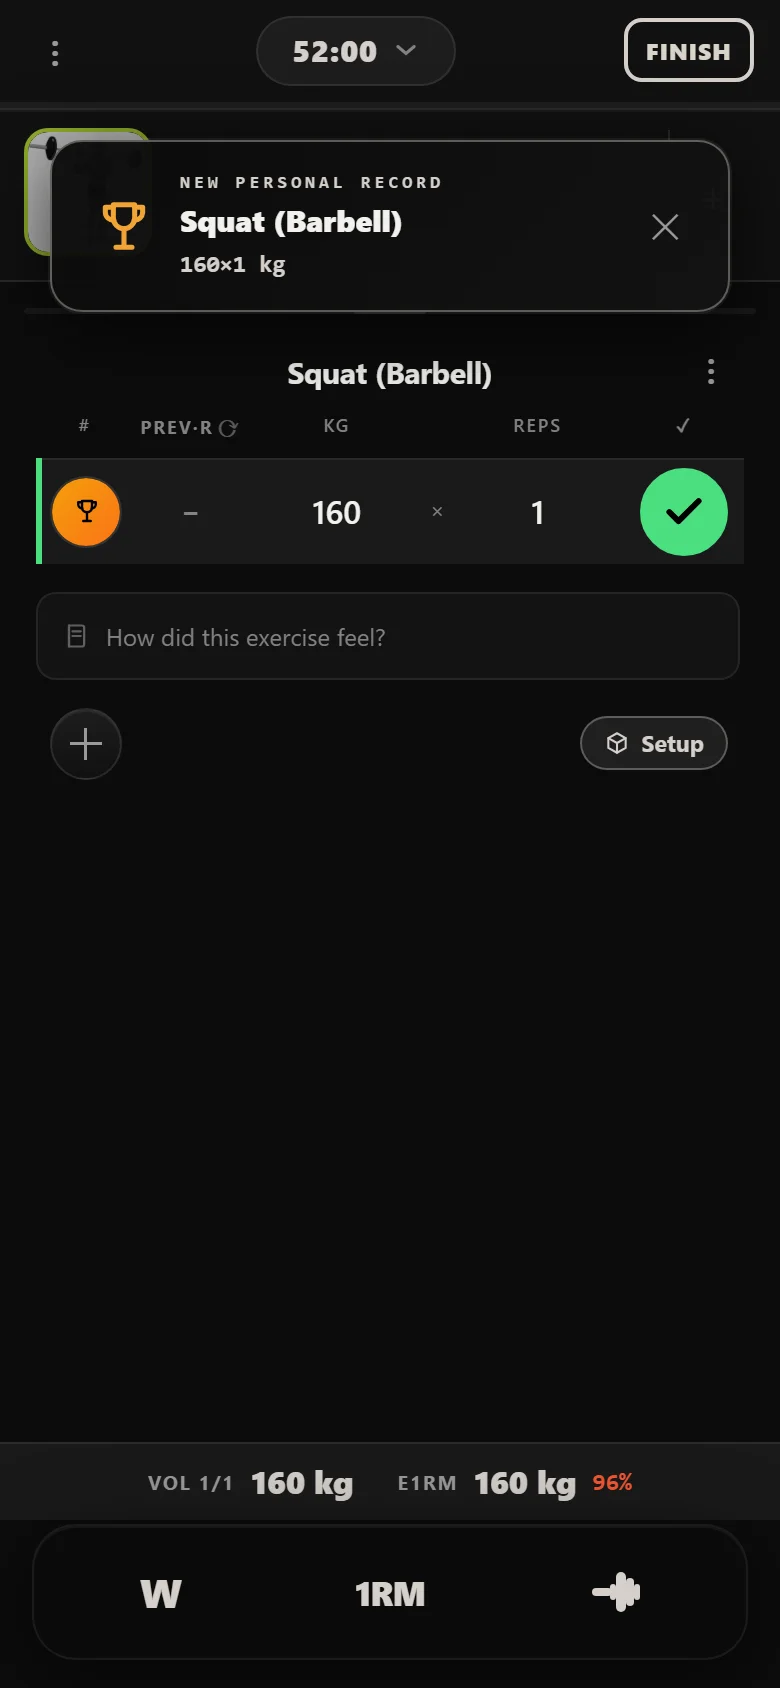Dismiss the New Personal Record notification
780x1688 pixels.
[665, 227]
